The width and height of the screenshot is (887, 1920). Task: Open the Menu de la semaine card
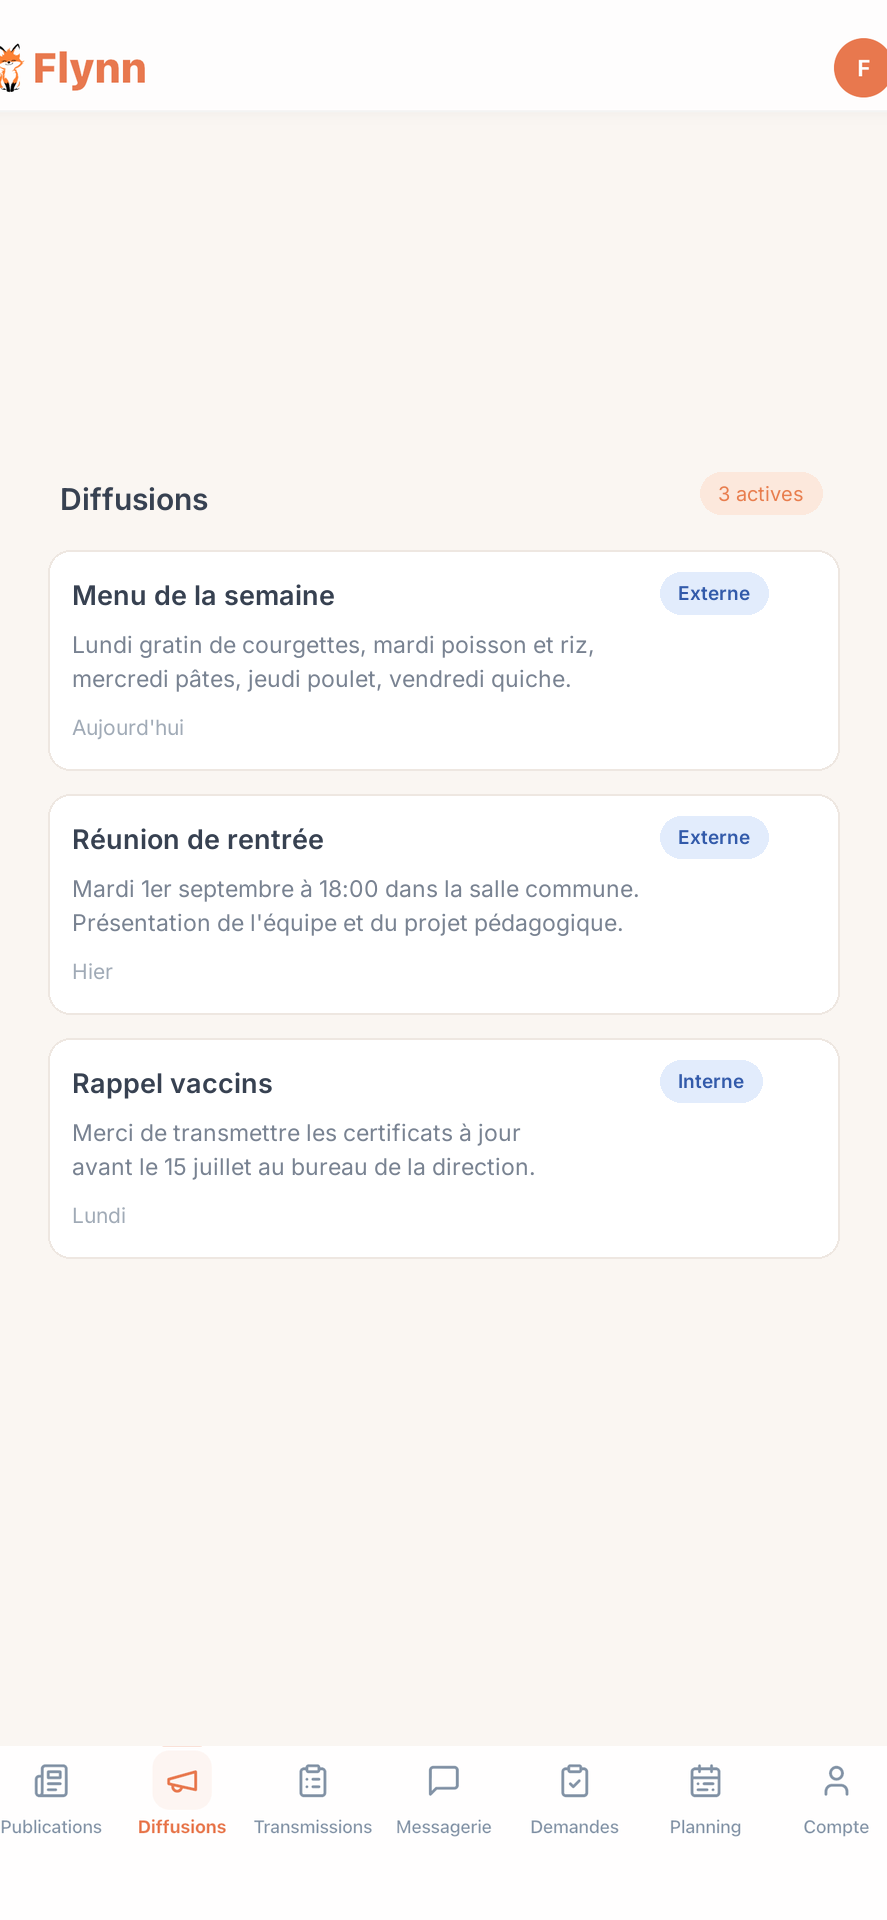coord(444,660)
